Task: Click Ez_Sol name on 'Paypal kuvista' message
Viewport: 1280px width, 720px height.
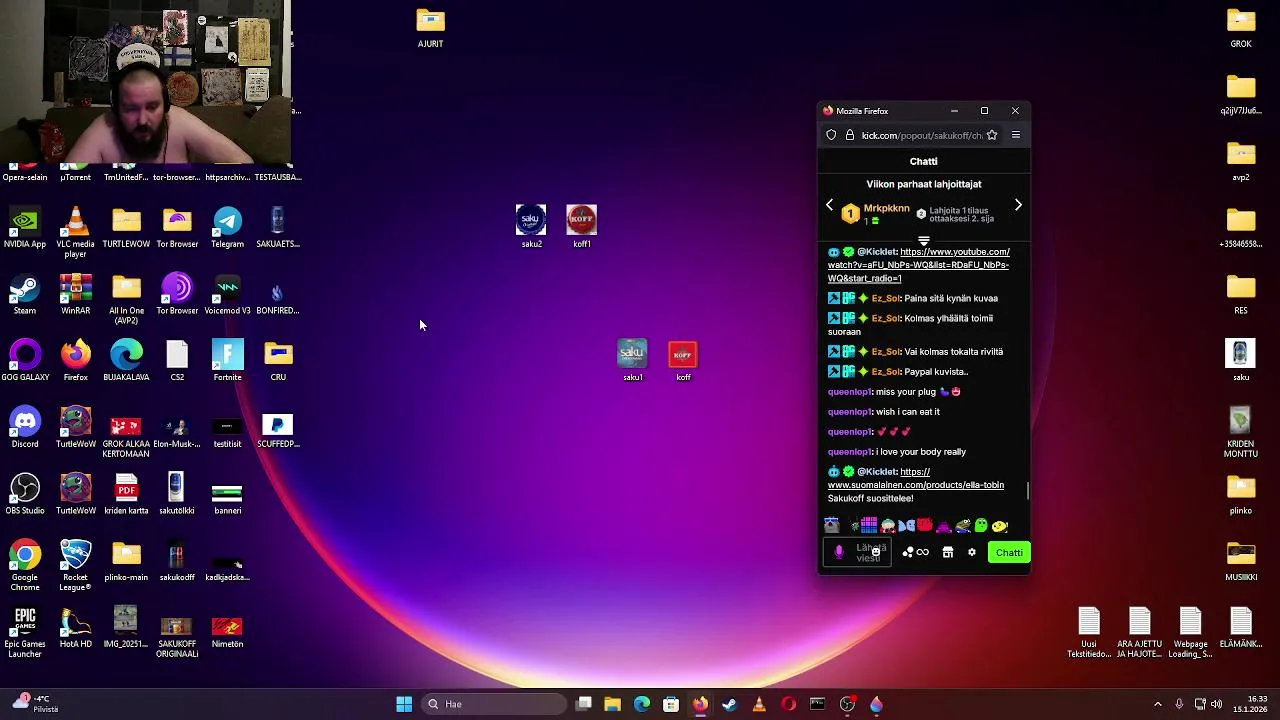Action: [x=885, y=372]
